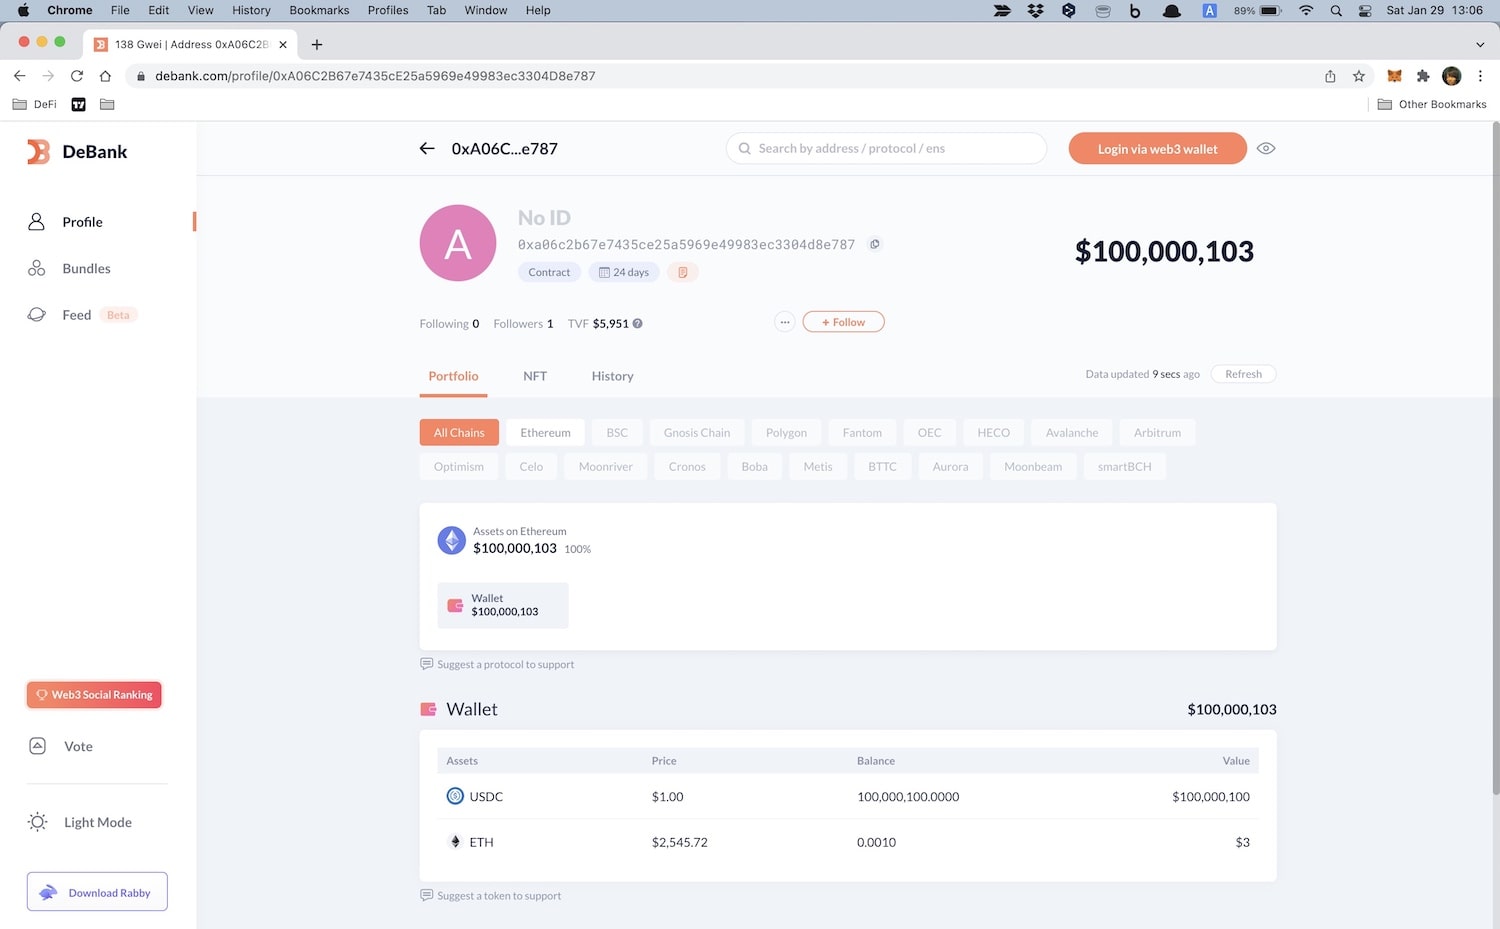Select the Ethereum chain filter
This screenshot has height=929, width=1500.
coord(545,432)
